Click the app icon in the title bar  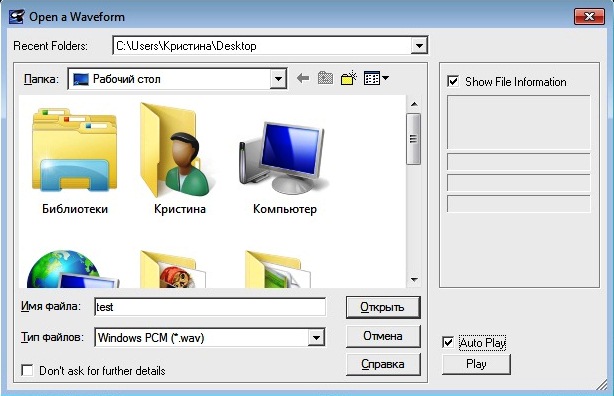17,17
